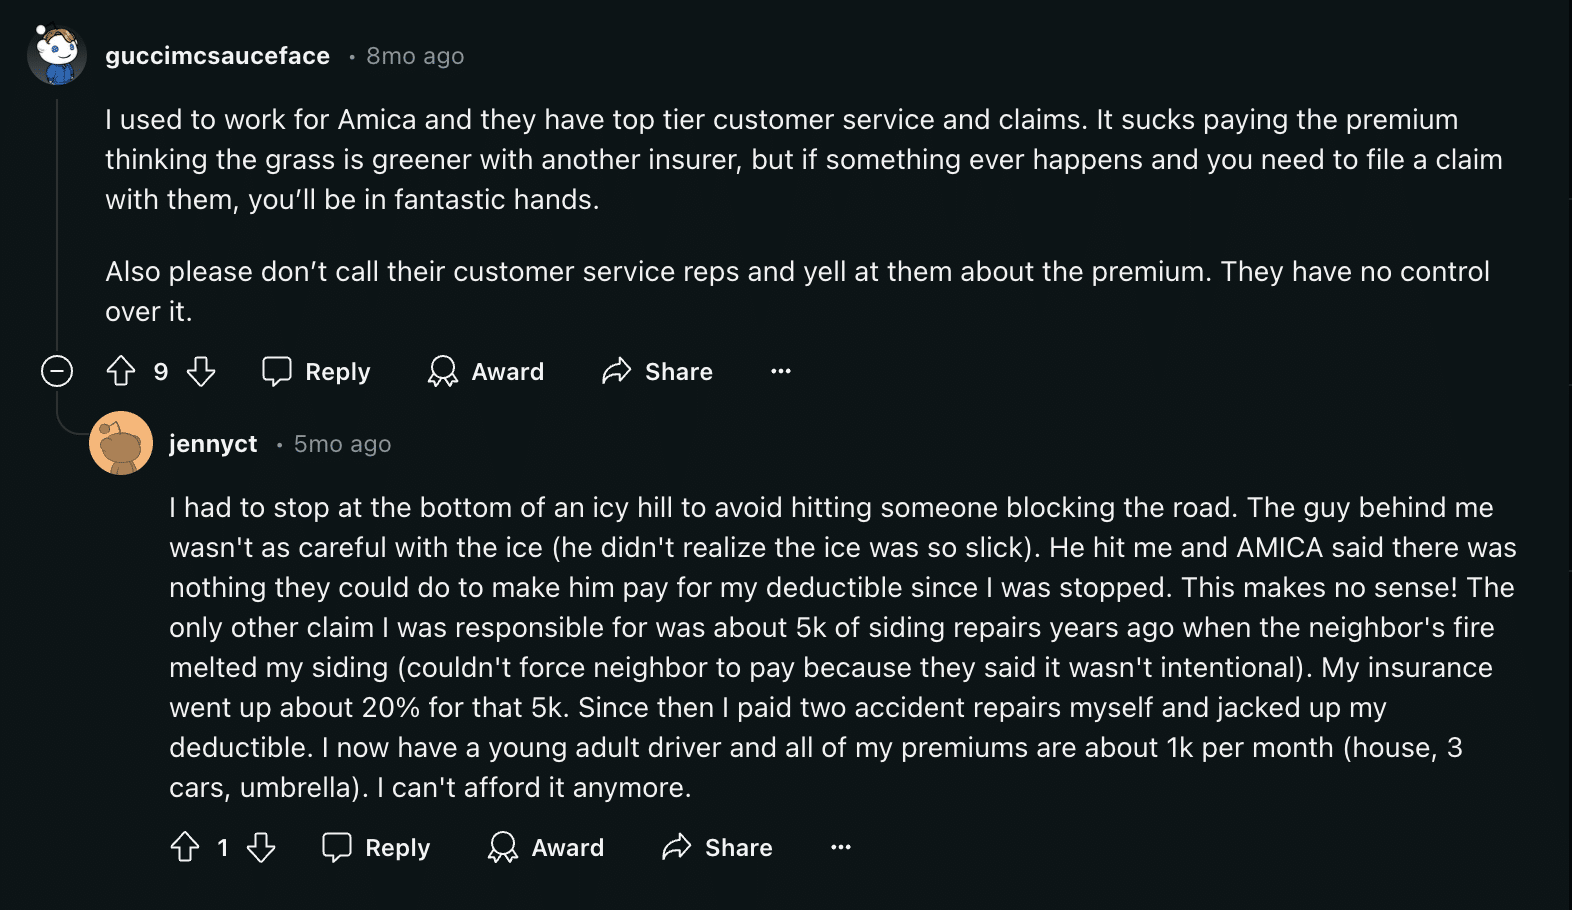Click Reply on guccimcsauceface's comment
The image size is (1572, 910).
tap(337, 371)
